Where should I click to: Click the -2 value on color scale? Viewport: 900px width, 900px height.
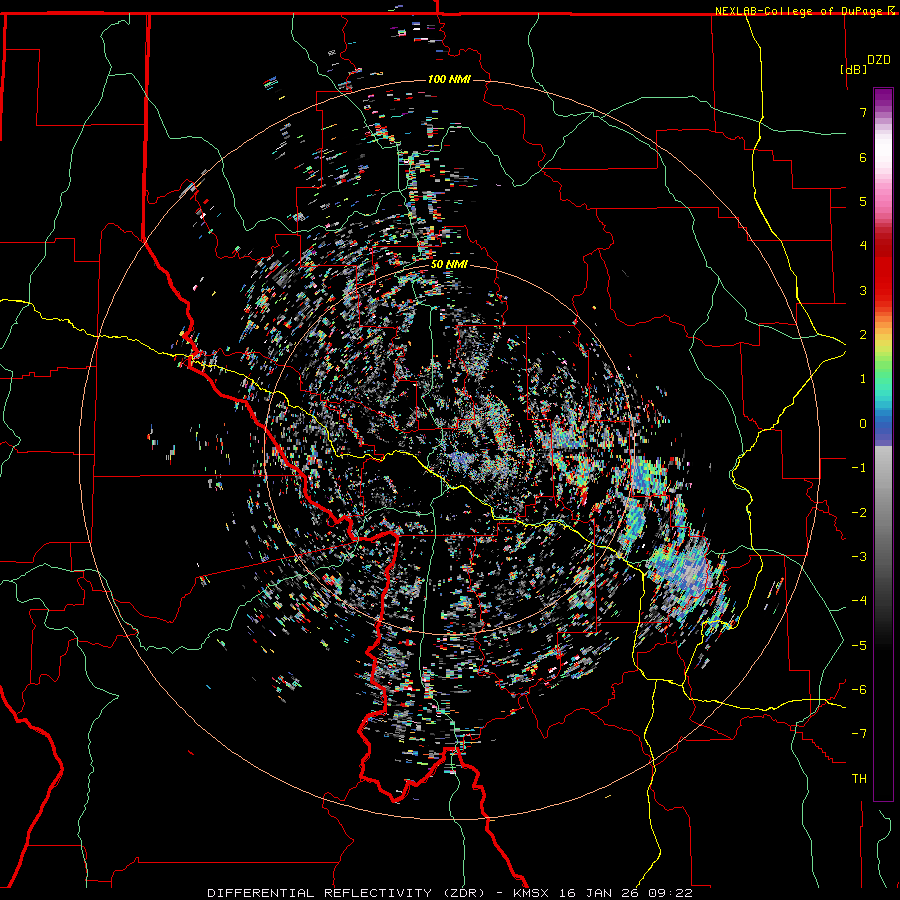pos(859,513)
